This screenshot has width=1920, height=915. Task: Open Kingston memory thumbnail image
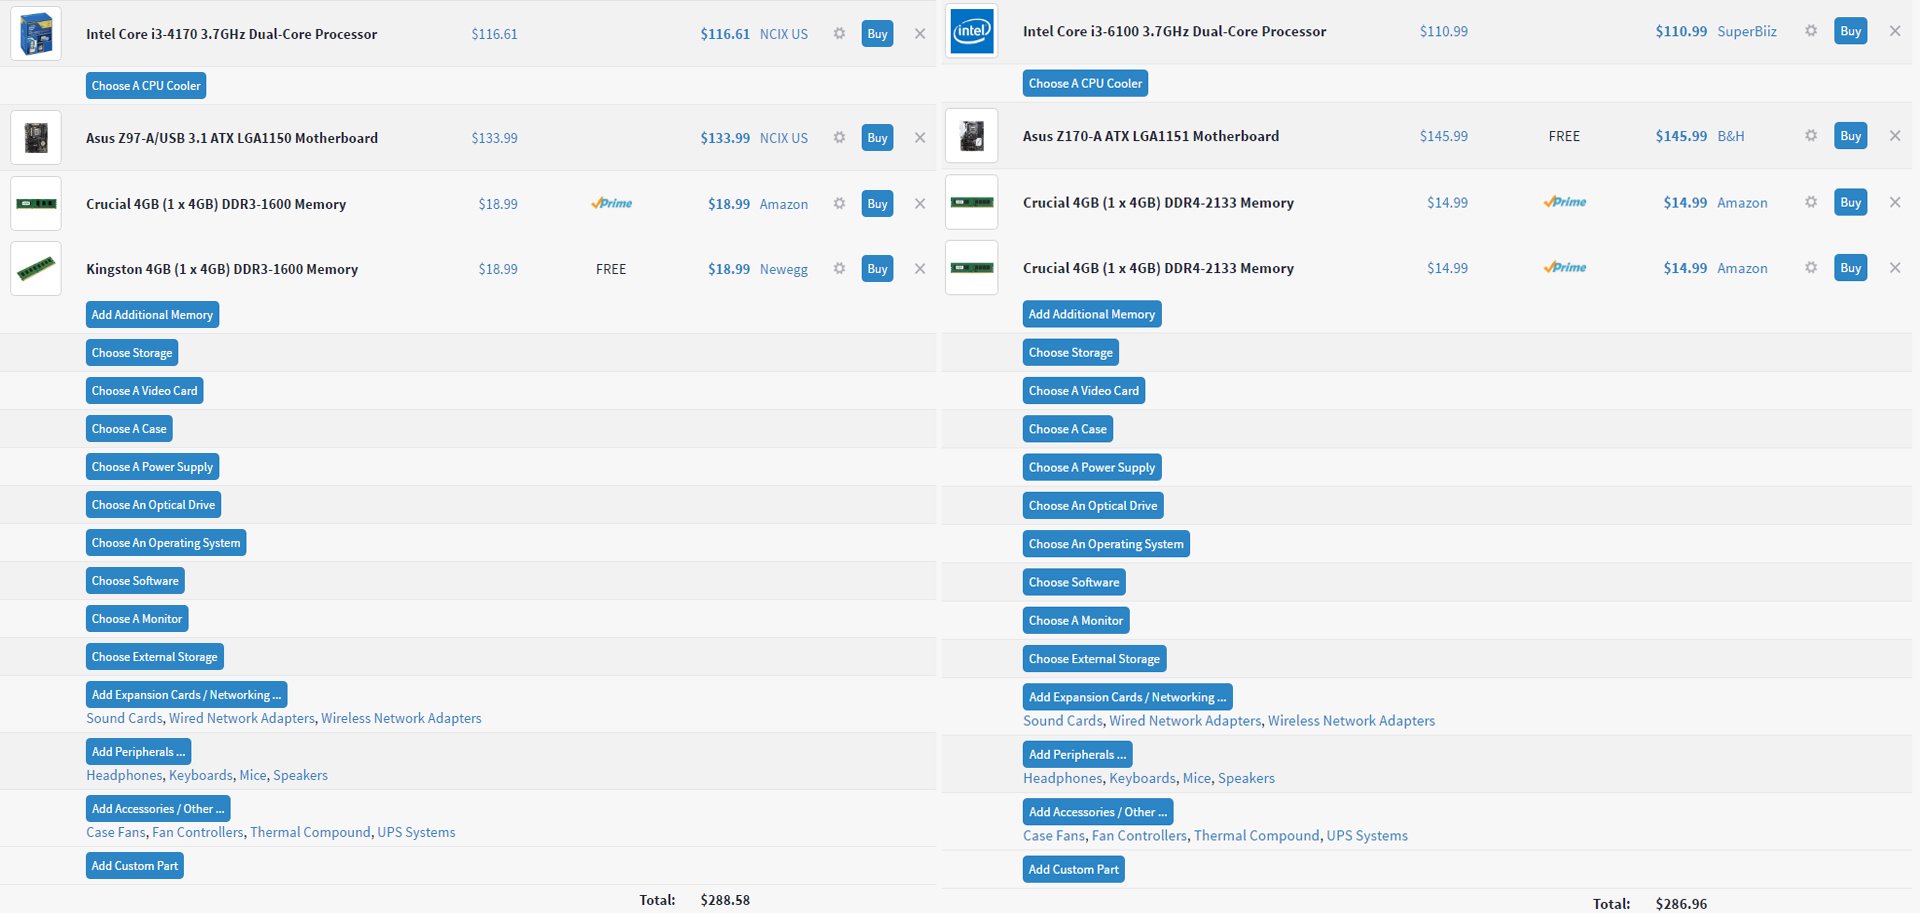(x=36, y=269)
